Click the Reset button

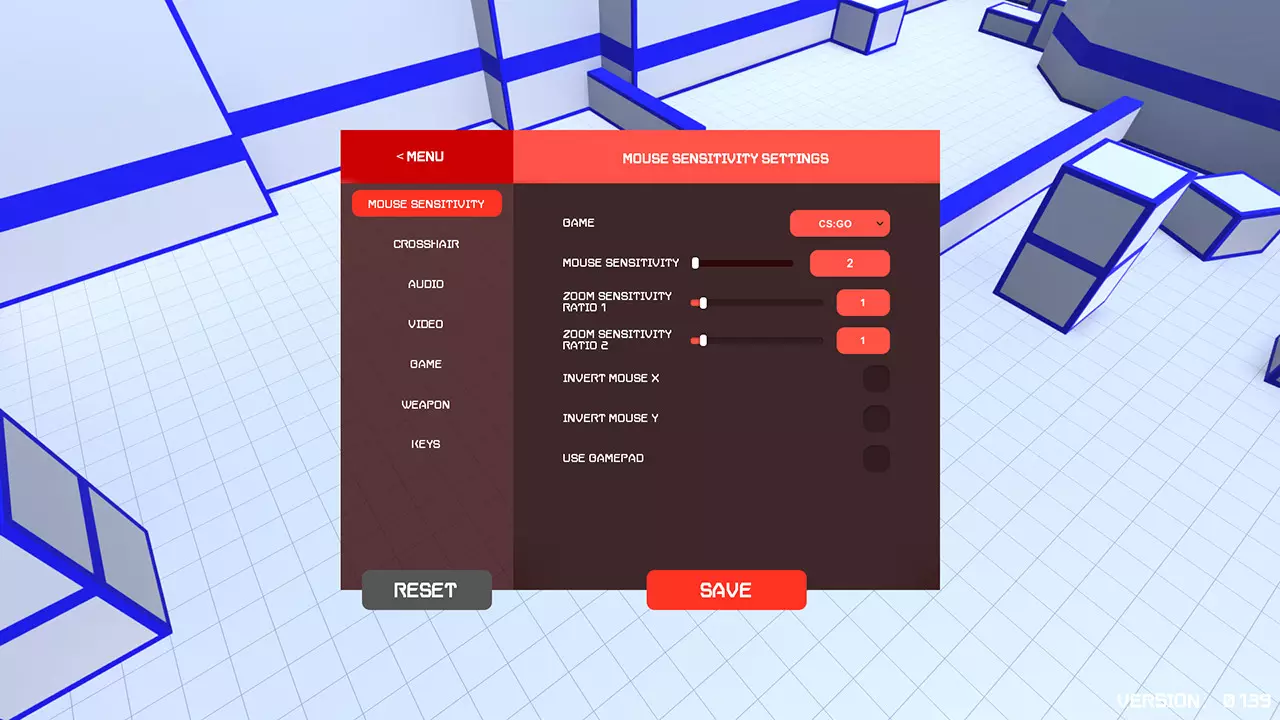(x=427, y=590)
